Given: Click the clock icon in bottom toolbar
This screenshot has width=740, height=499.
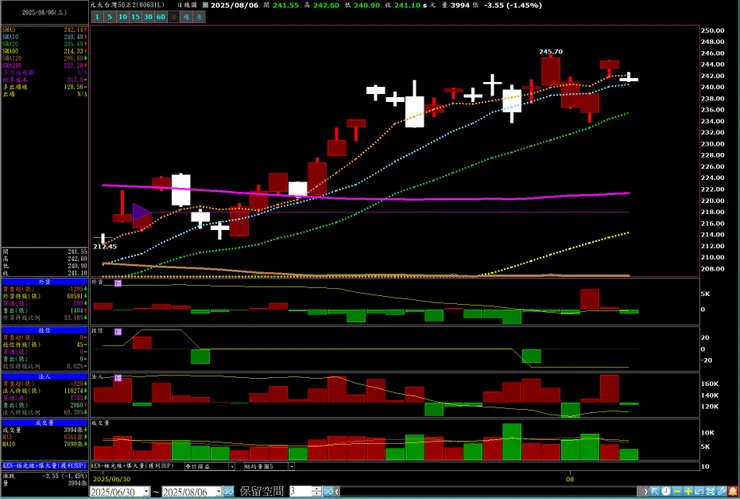Looking at the screenshot, I should 666,491.
